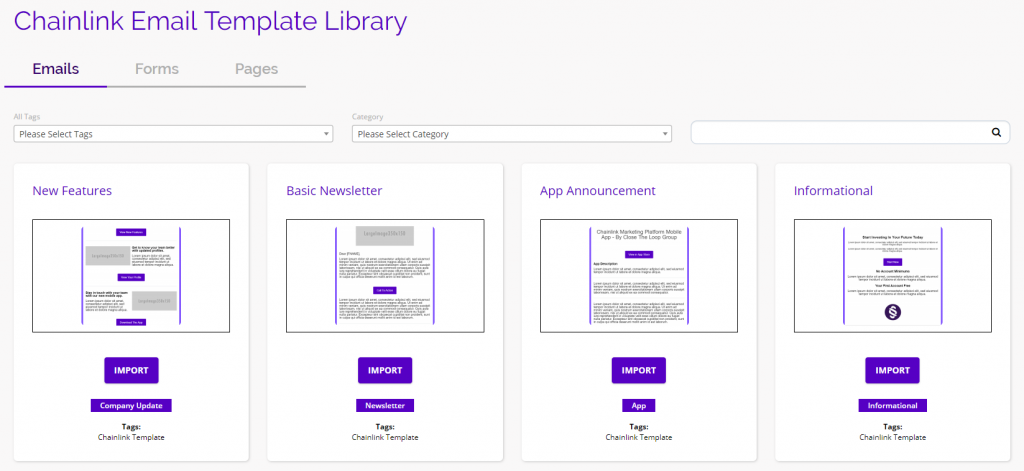Click Chainlink Template tag under New Features

click(131, 437)
